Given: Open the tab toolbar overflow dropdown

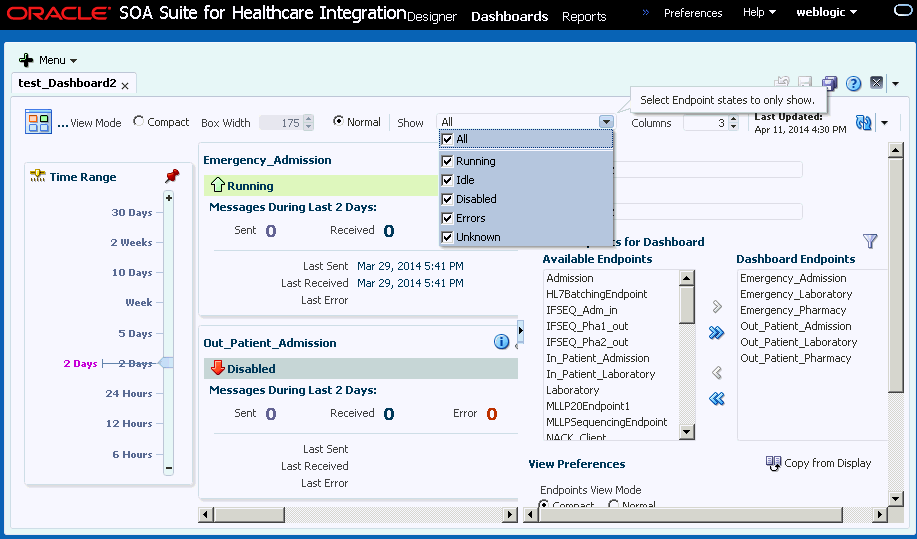Looking at the screenshot, I should [x=895, y=84].
